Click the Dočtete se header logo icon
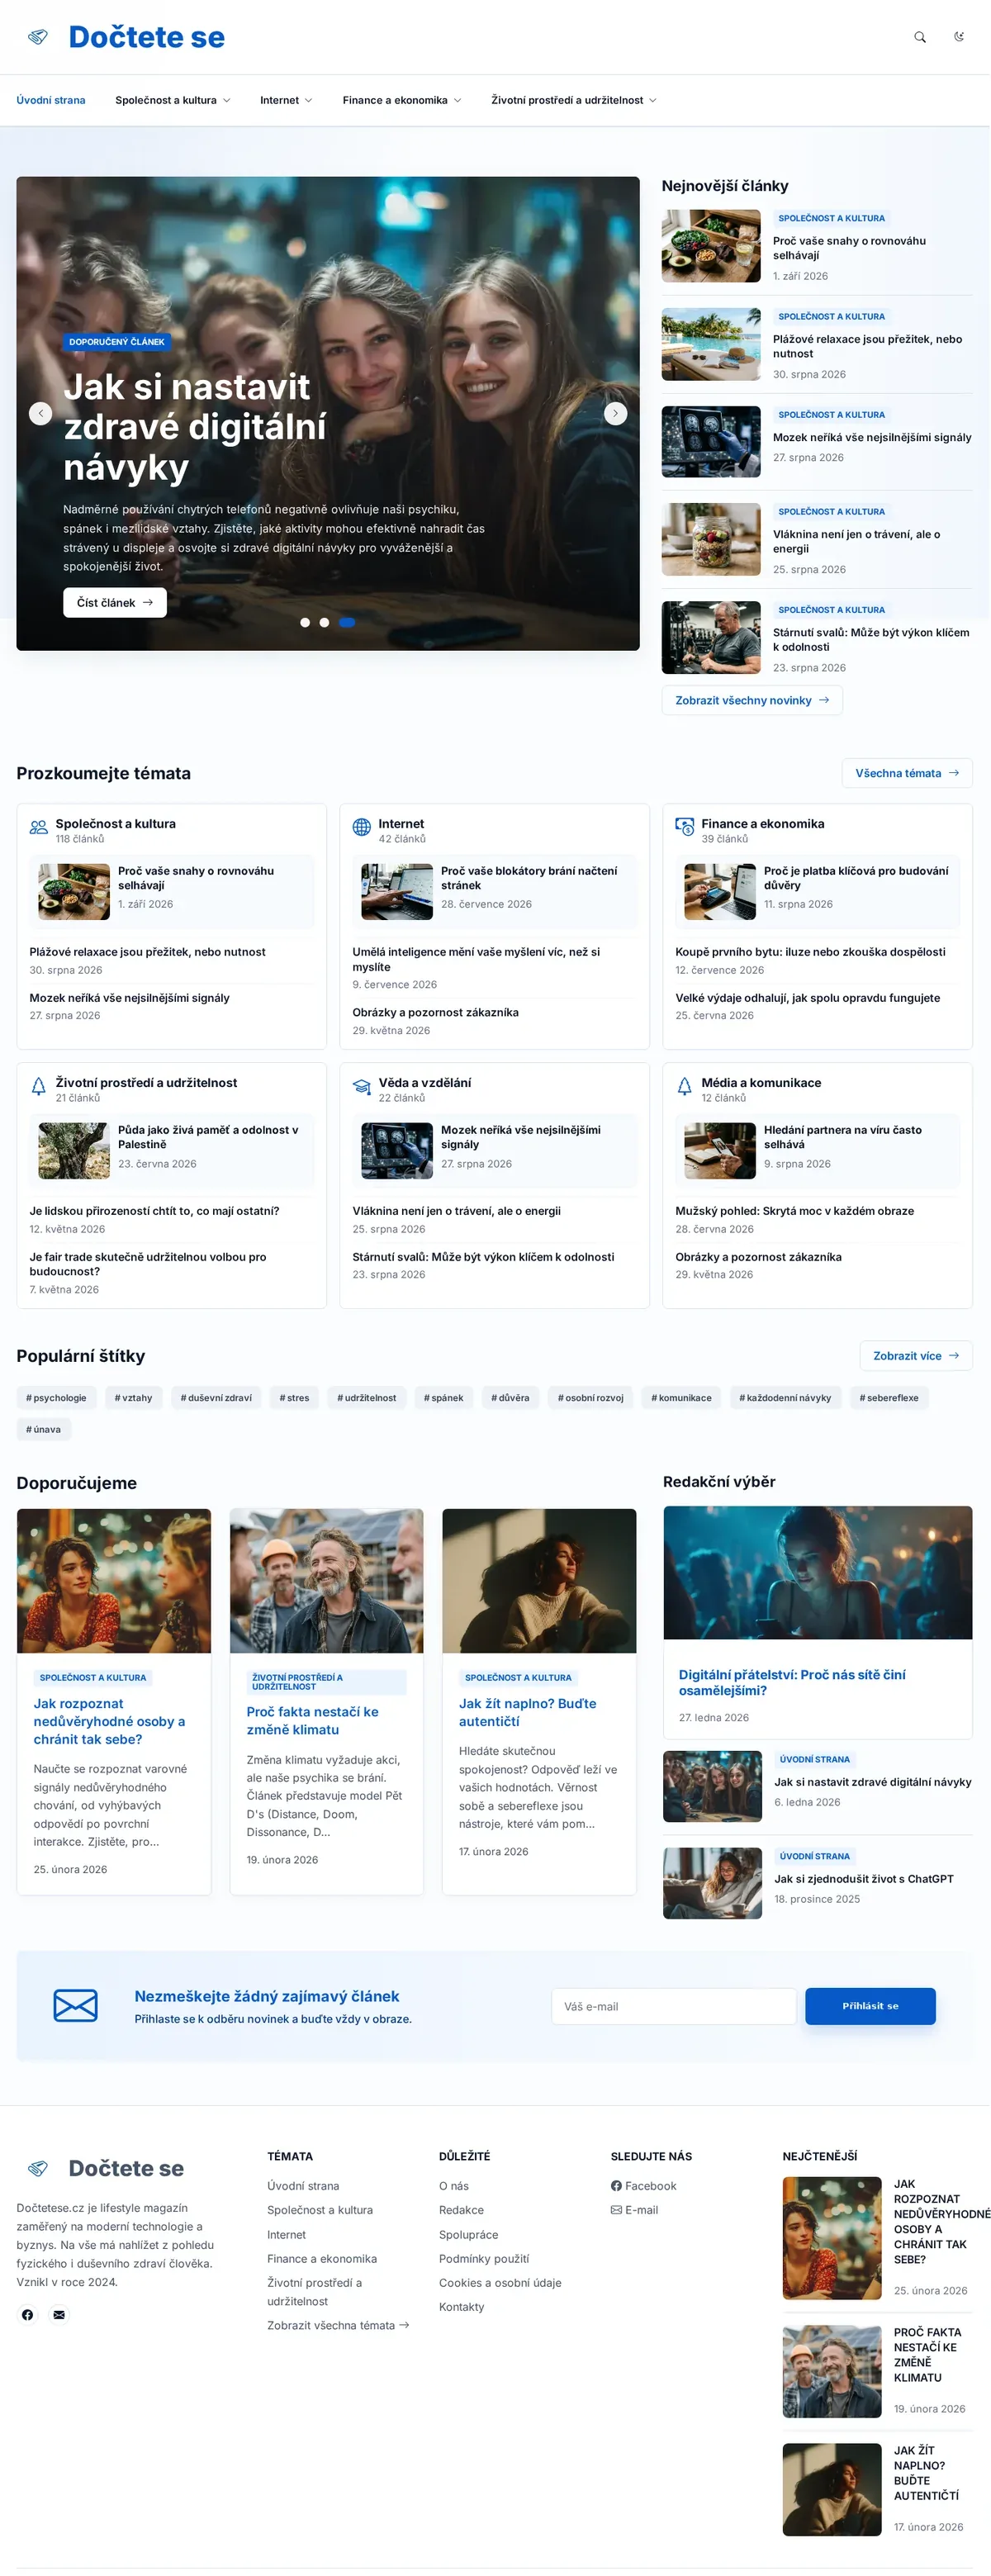The image size is (991, 2576). pos(38,37)
